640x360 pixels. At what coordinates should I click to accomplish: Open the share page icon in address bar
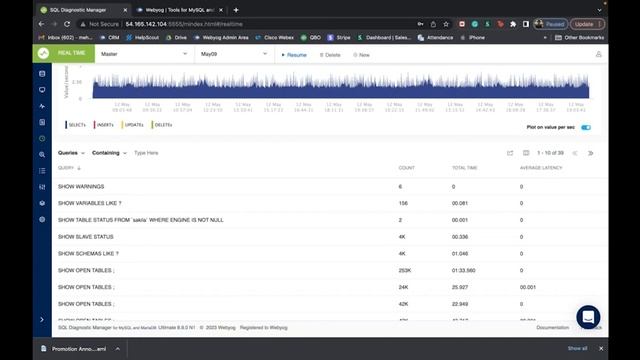point(433,24)
